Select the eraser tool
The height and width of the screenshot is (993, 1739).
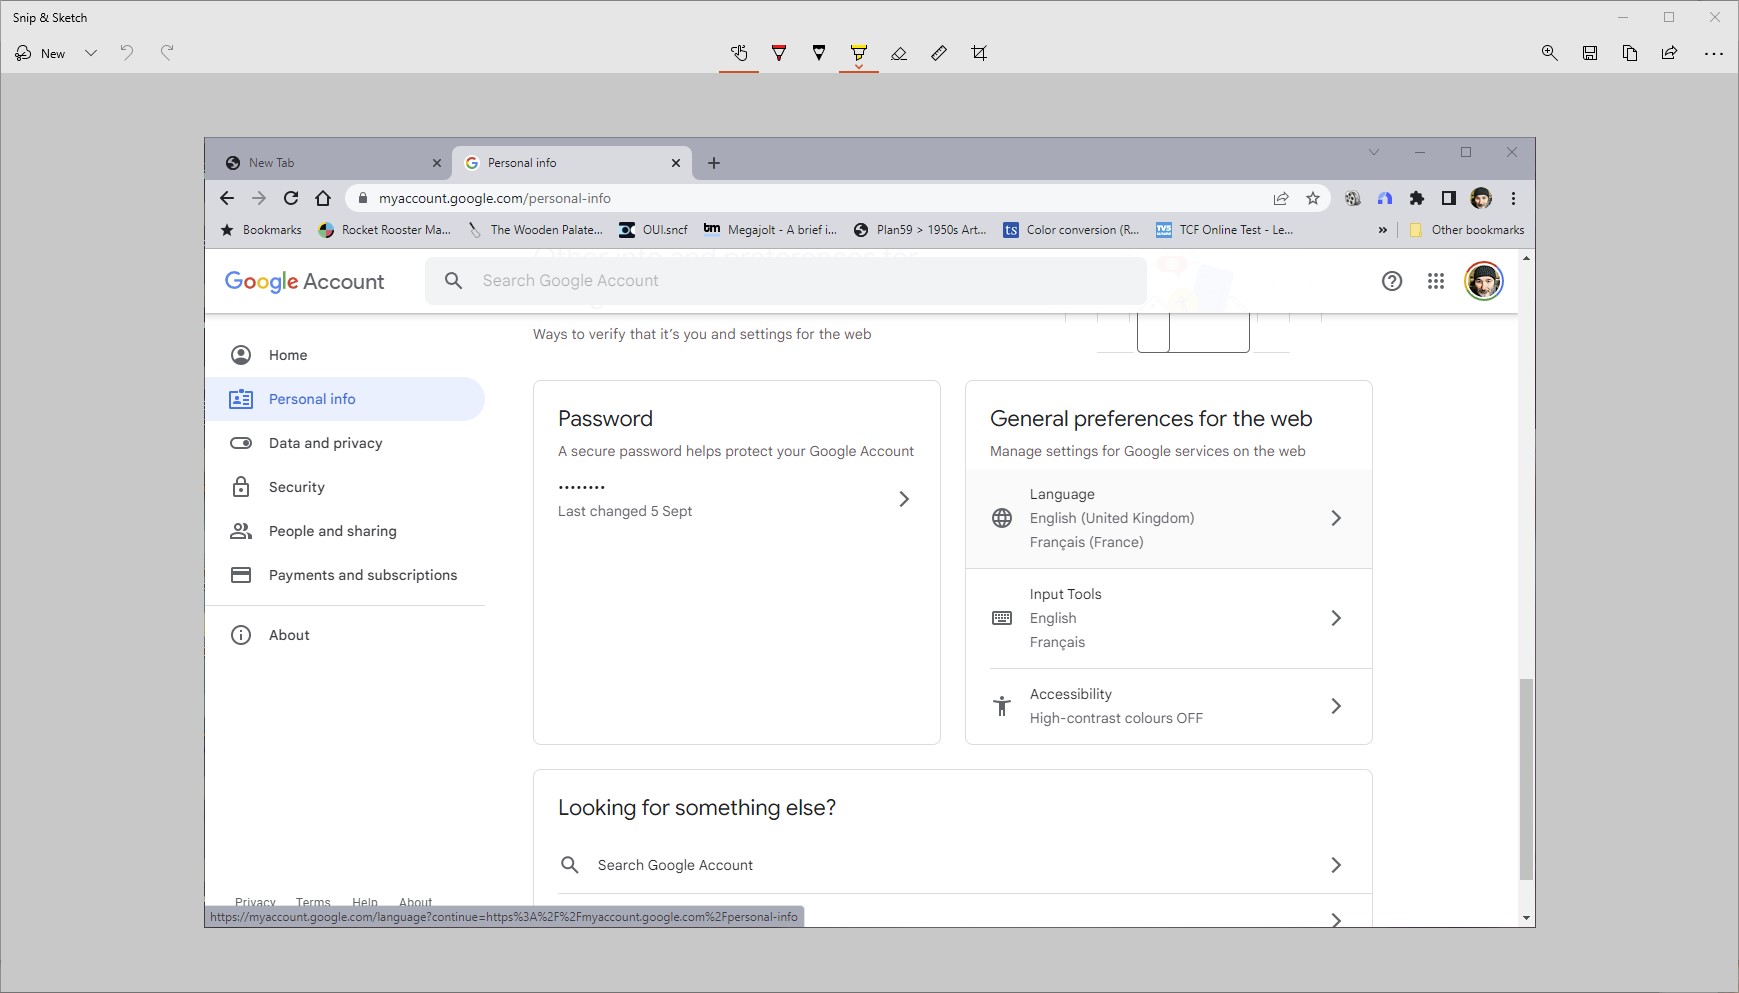pos(899,53)
